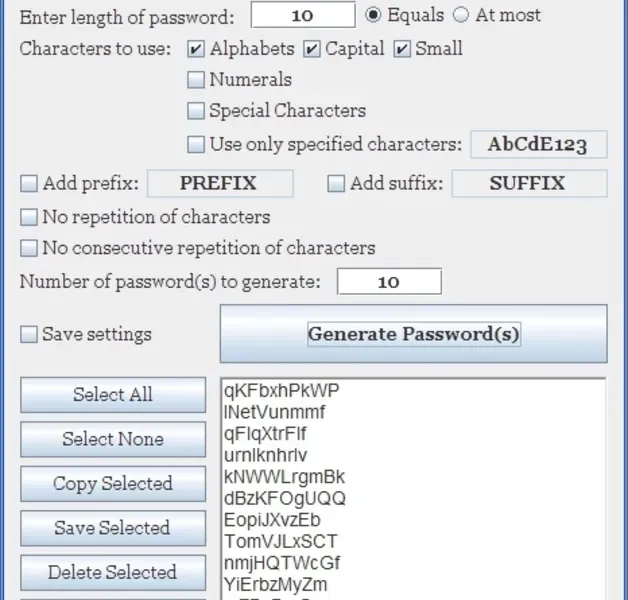Enable Special Characters checkbox

pos(195,111)
